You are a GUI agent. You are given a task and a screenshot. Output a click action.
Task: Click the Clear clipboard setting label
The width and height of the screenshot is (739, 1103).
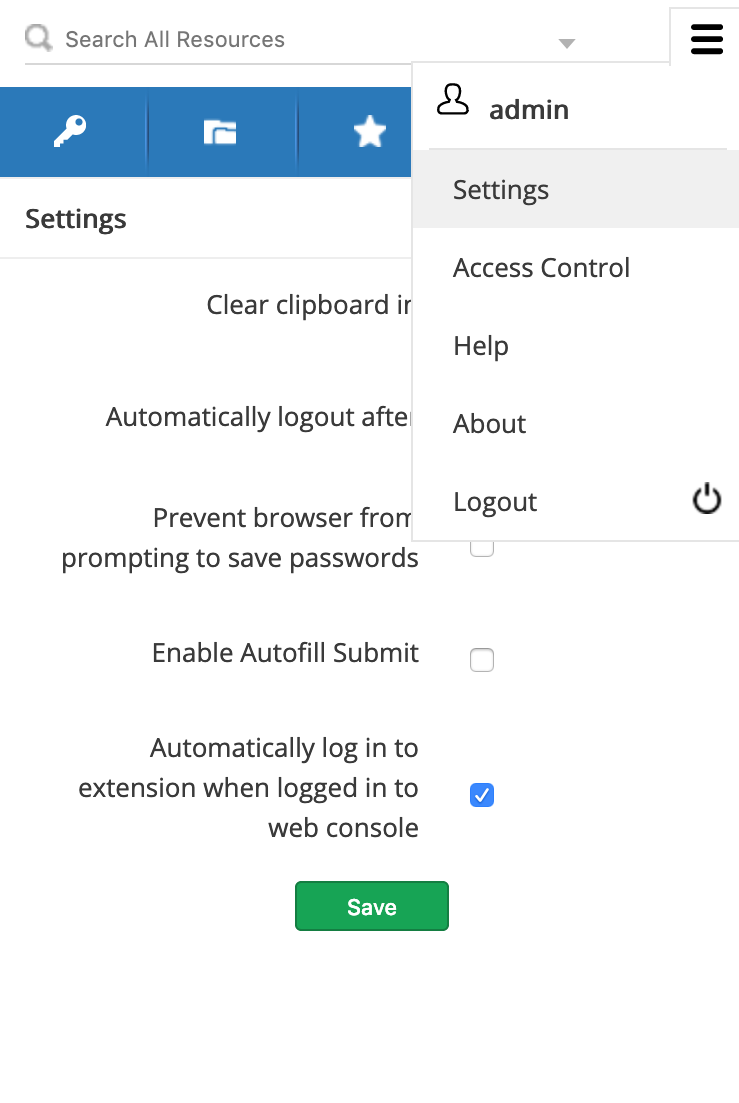tap(309, 305)
